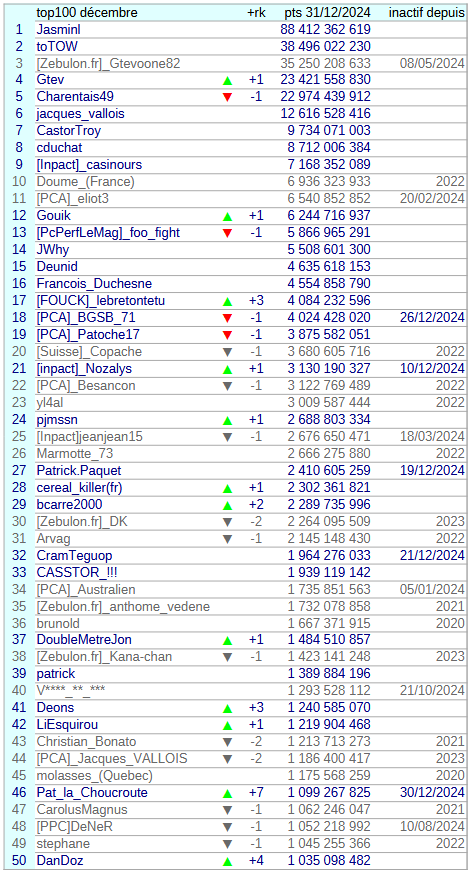471x873 pixels.
Task: Click the grey down arrow beside stephane
Action: pos(227,845)
